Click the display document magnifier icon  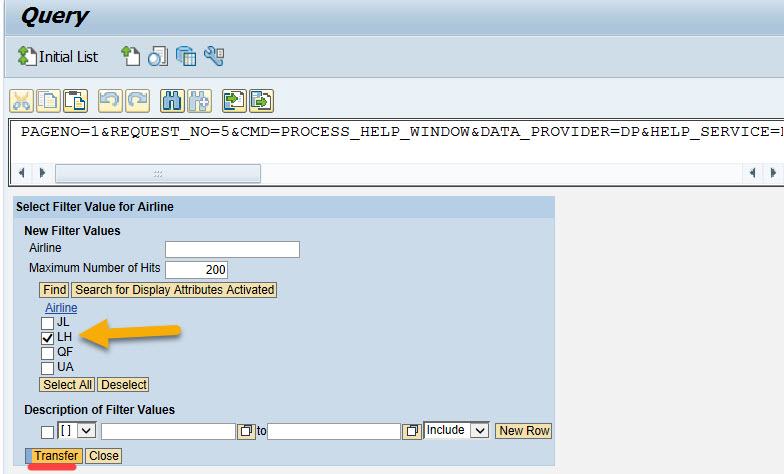pyautogui.click(x=158, y=56)
